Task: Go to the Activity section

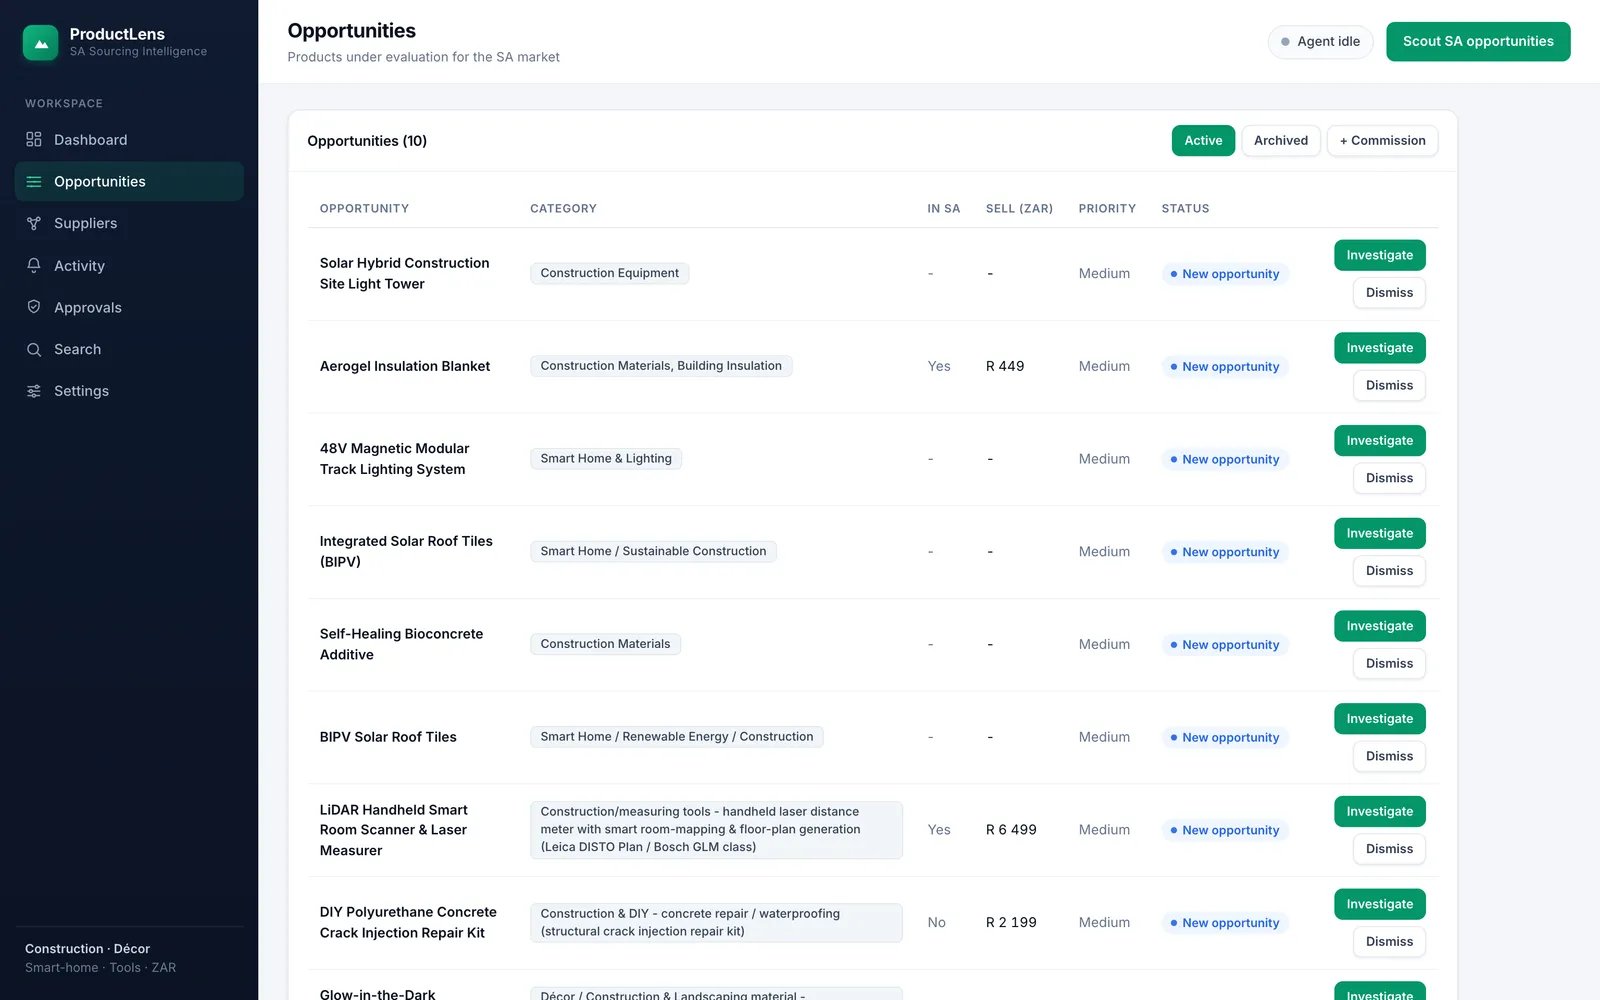Action: click(x=129, y=265)
